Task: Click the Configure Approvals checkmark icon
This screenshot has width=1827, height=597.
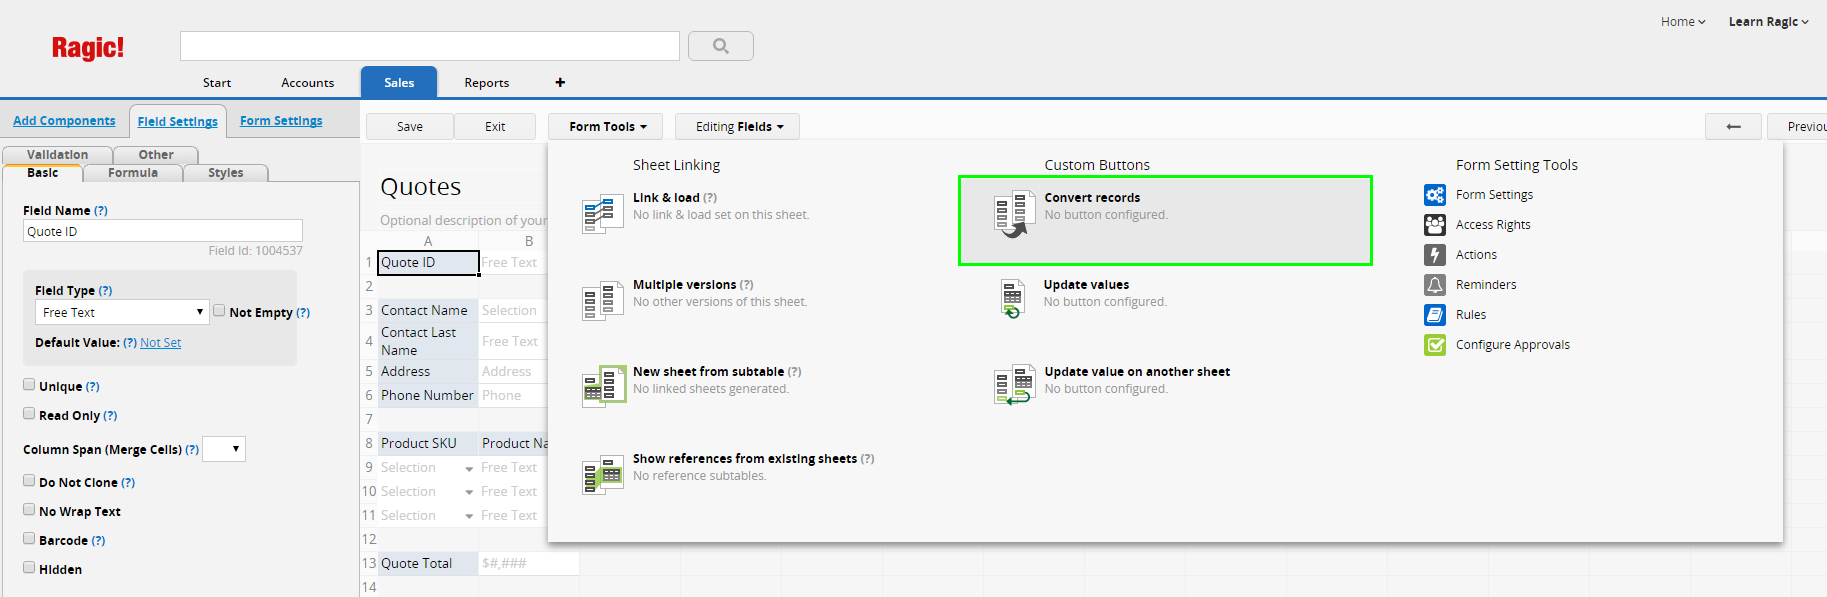Action: pyautogui.click(x=1435, y=345)
